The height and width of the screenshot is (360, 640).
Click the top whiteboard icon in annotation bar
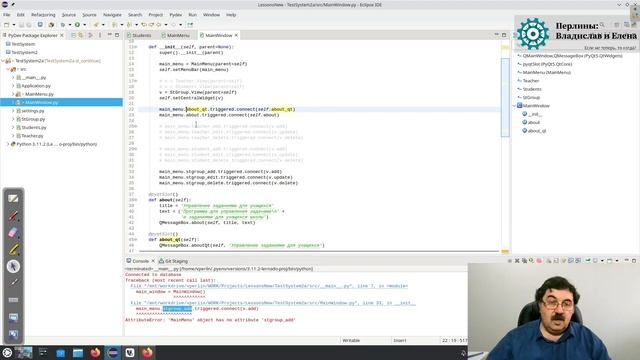pos(13,199)
